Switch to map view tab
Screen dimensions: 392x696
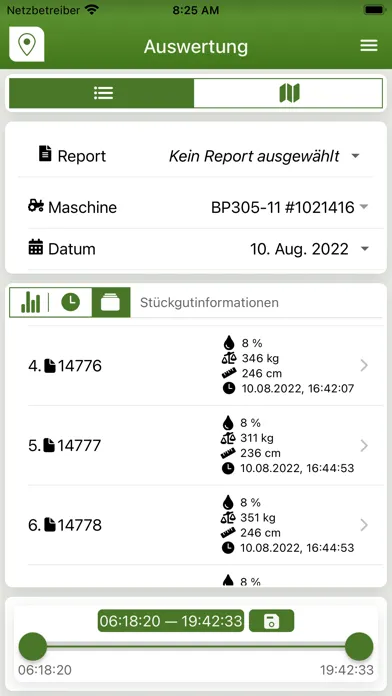[x=288, y=93]
